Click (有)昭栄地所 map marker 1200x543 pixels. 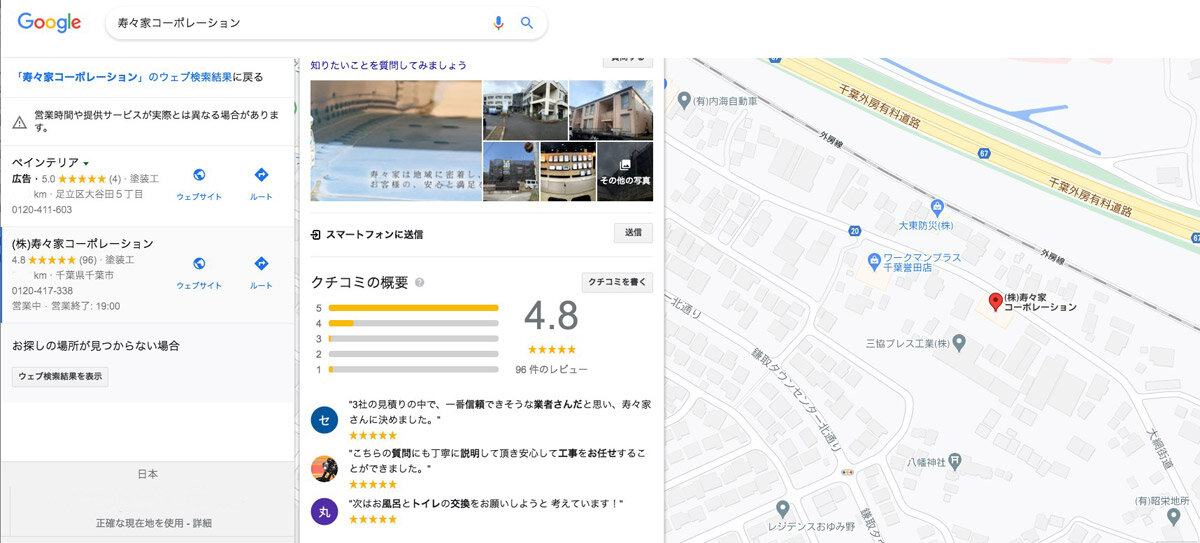tap(1173, 516)
